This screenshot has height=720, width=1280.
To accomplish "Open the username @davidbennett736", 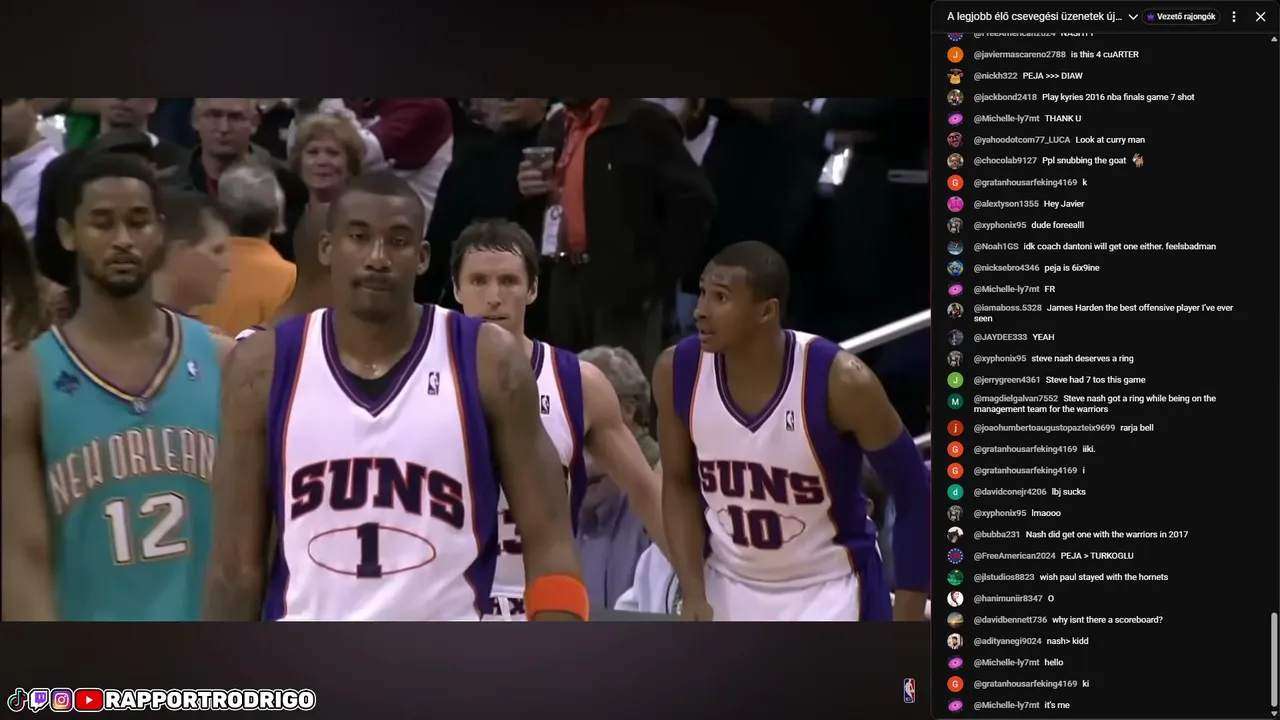I will tap(1010, 620).
